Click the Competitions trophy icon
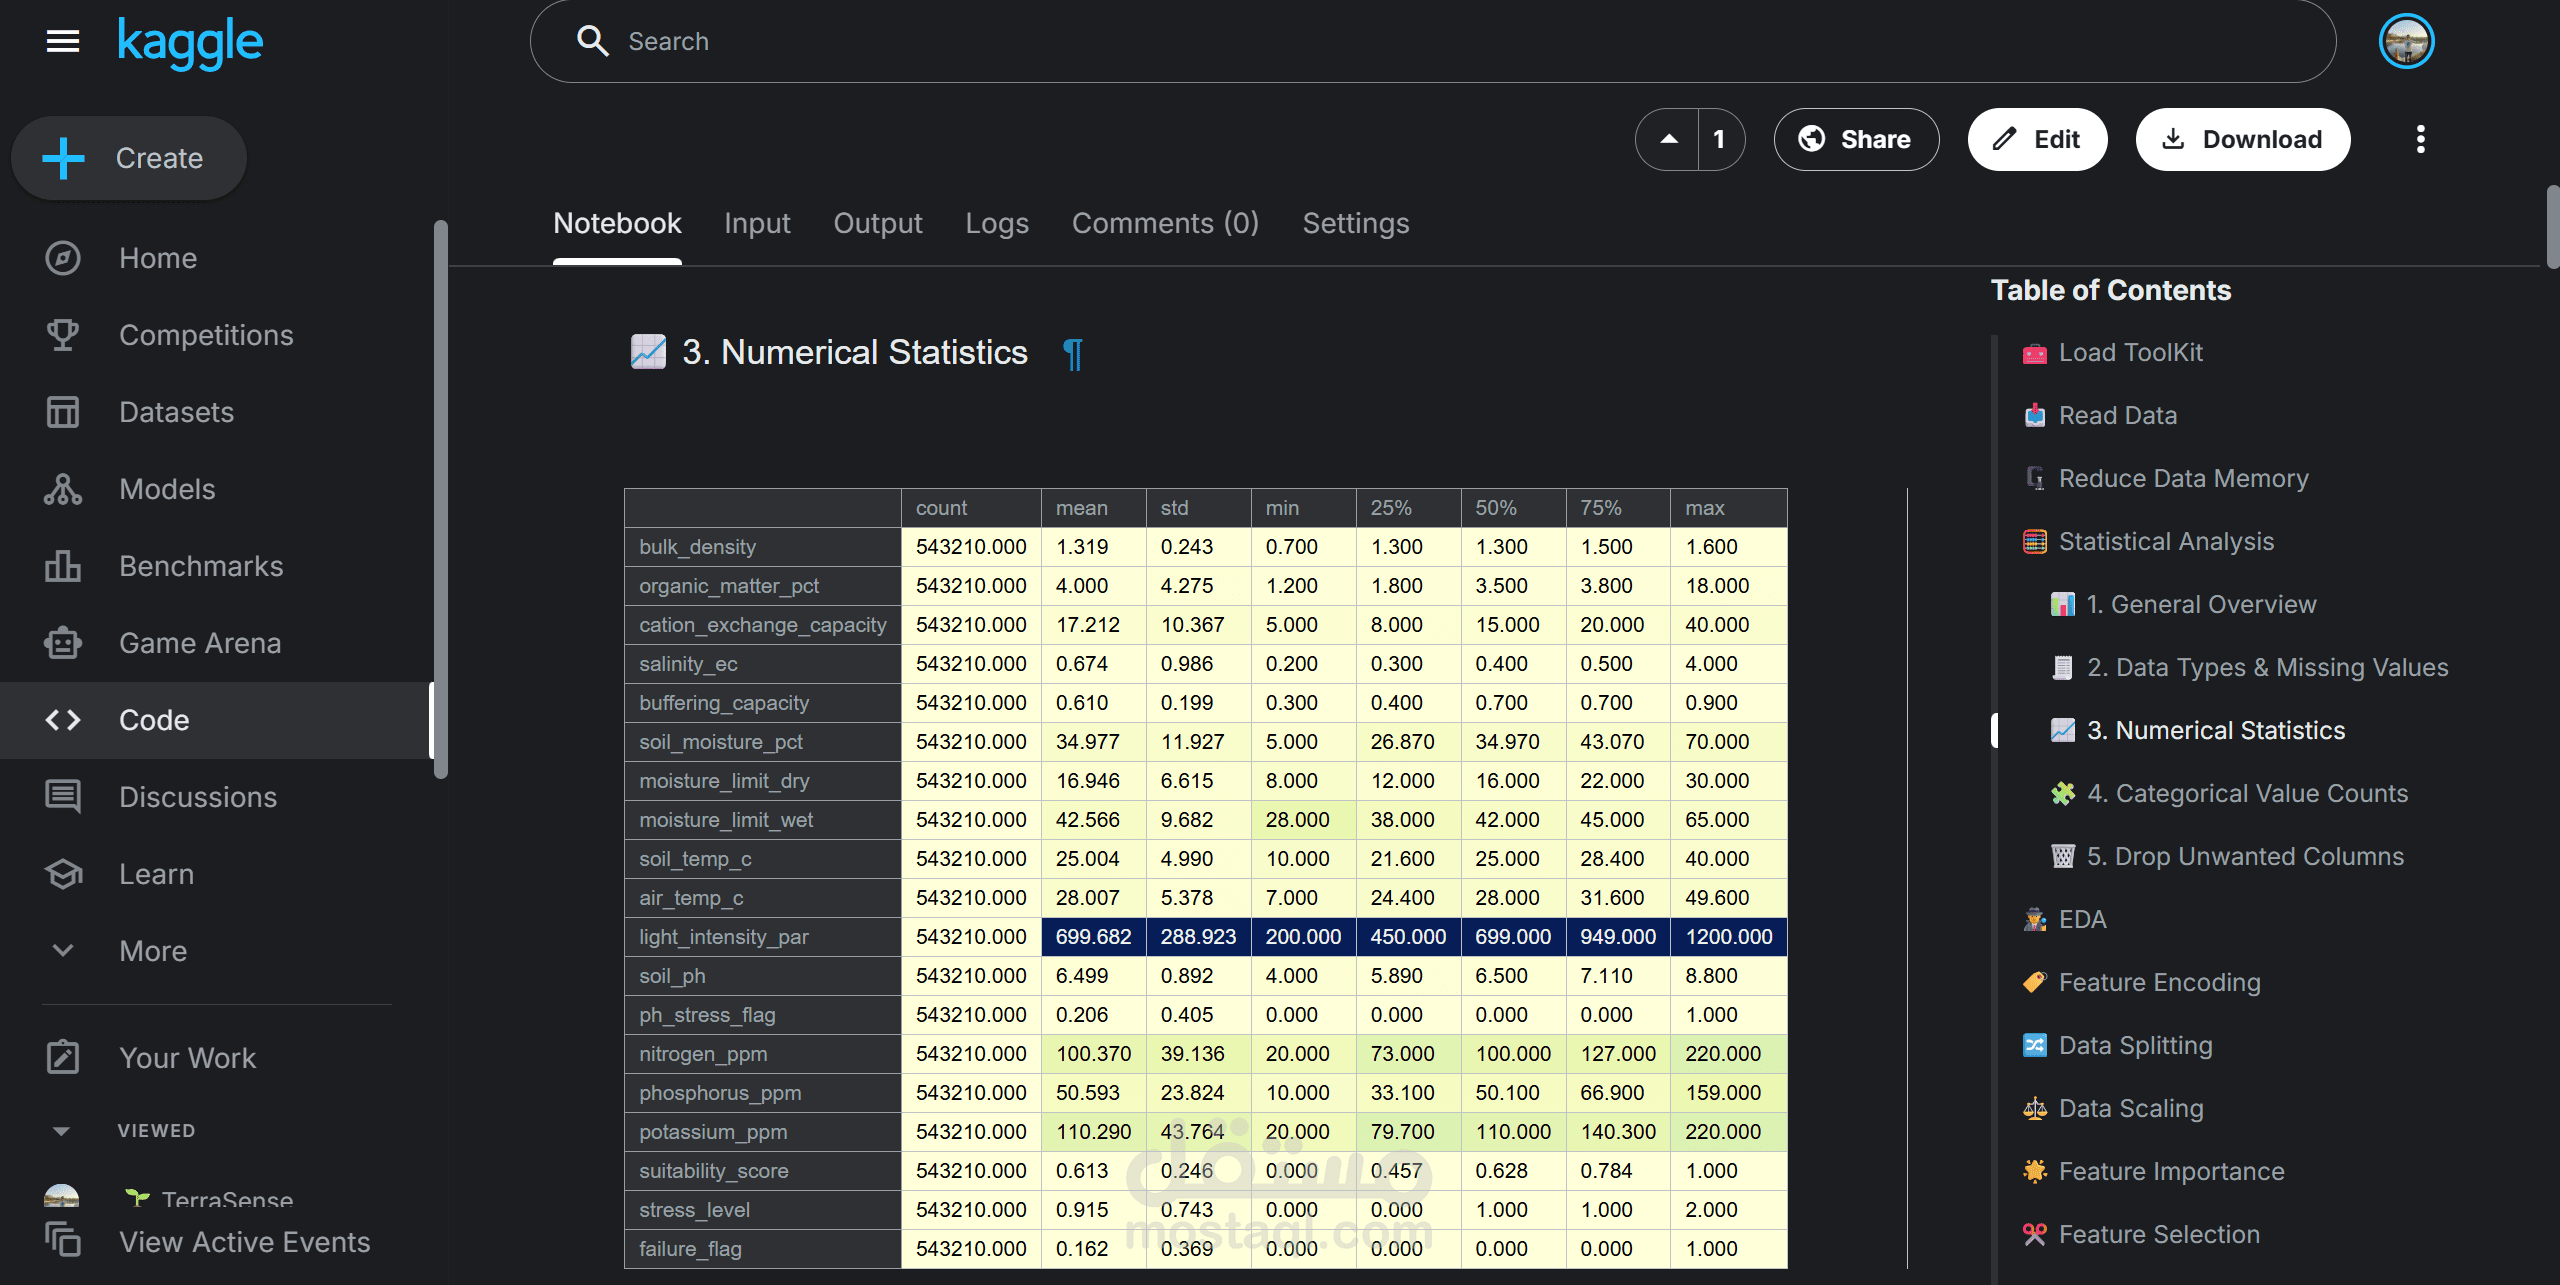This screenshot has width=2560, height=1285. coord(63,335)
